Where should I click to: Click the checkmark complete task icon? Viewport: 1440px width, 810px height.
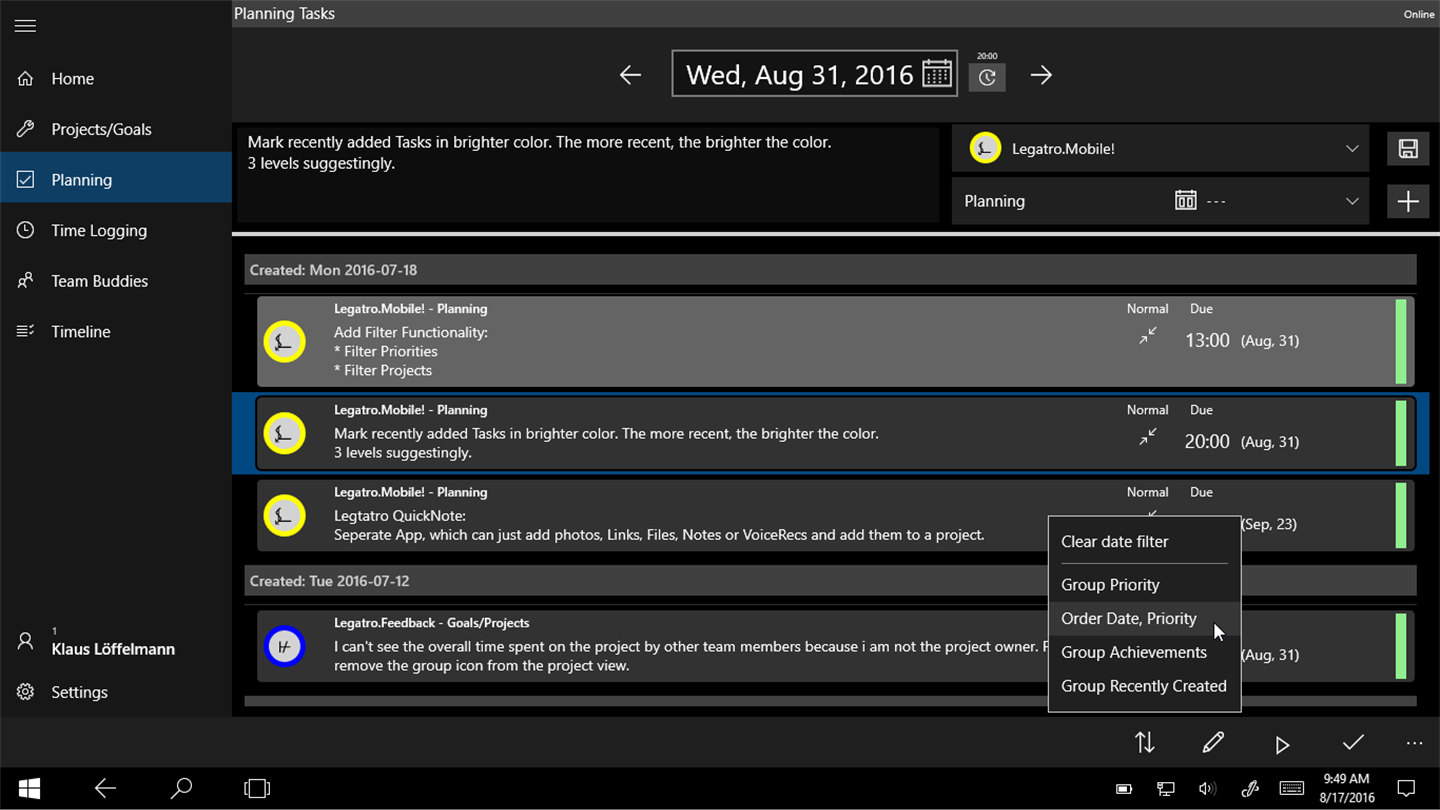point(1353,743)
